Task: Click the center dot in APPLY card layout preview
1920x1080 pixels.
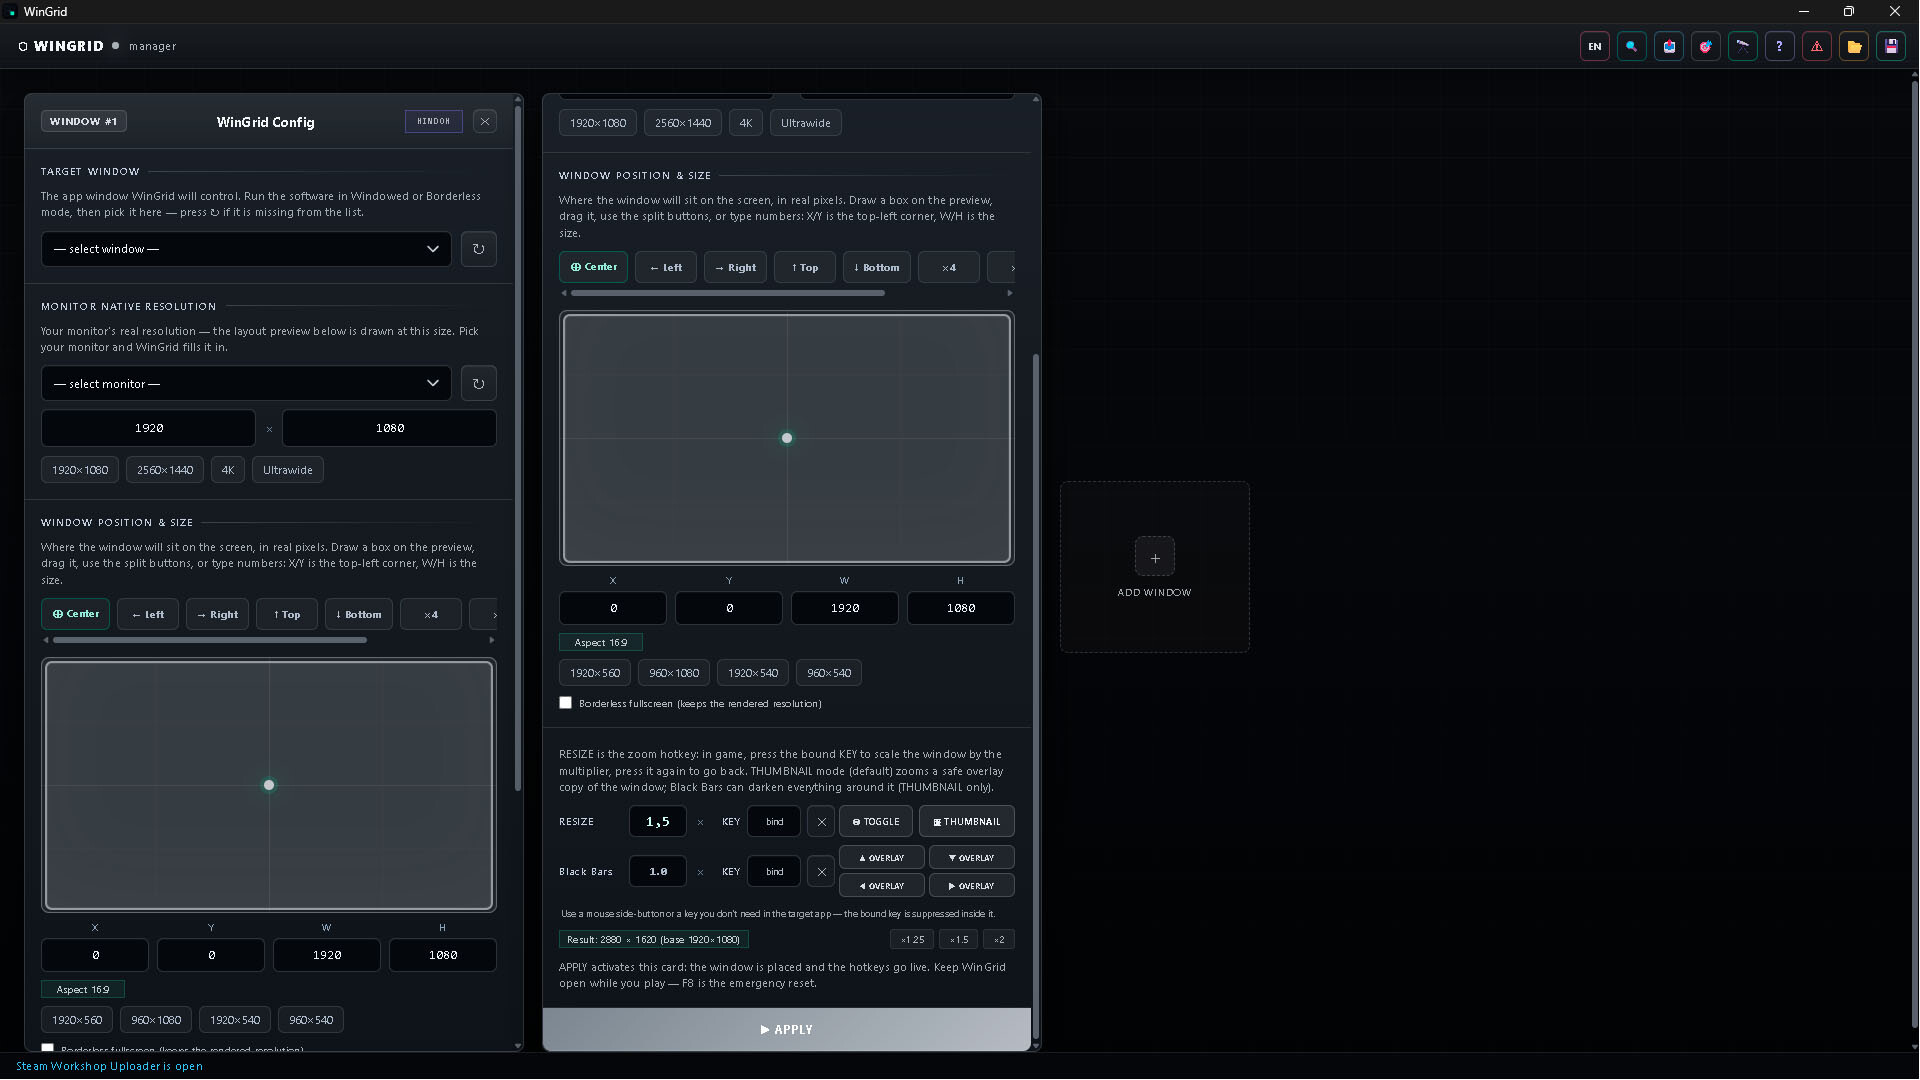Action: pyautogui.click(x=787, y=438)
